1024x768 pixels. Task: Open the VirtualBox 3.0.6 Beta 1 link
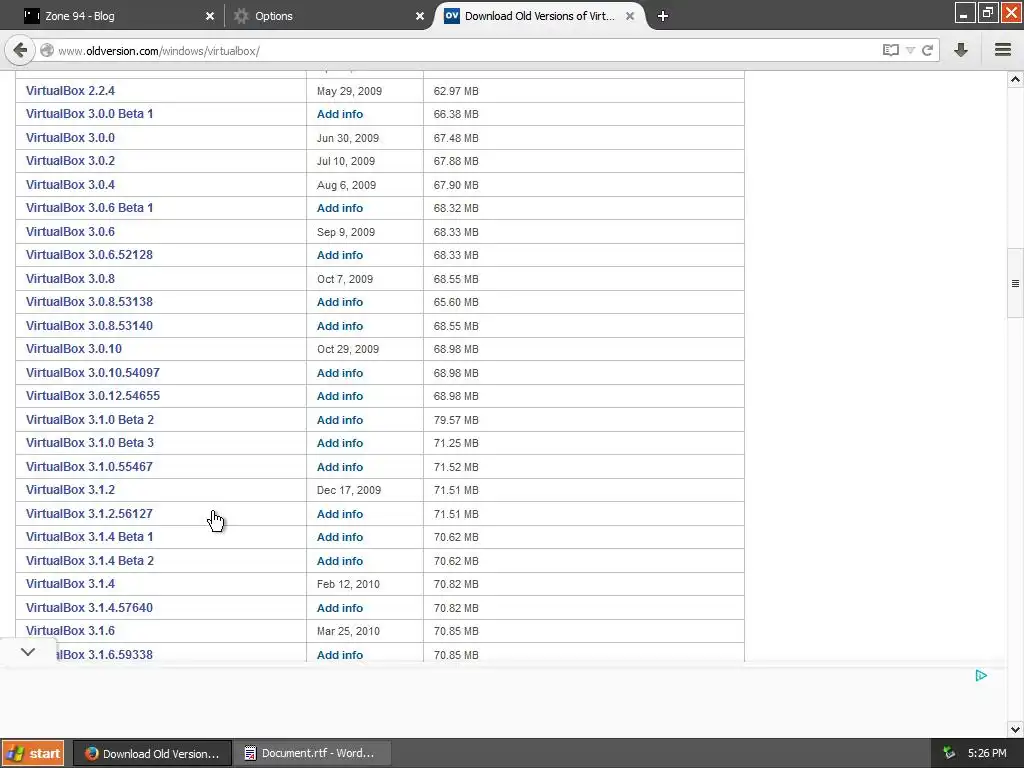click(89, 208)
